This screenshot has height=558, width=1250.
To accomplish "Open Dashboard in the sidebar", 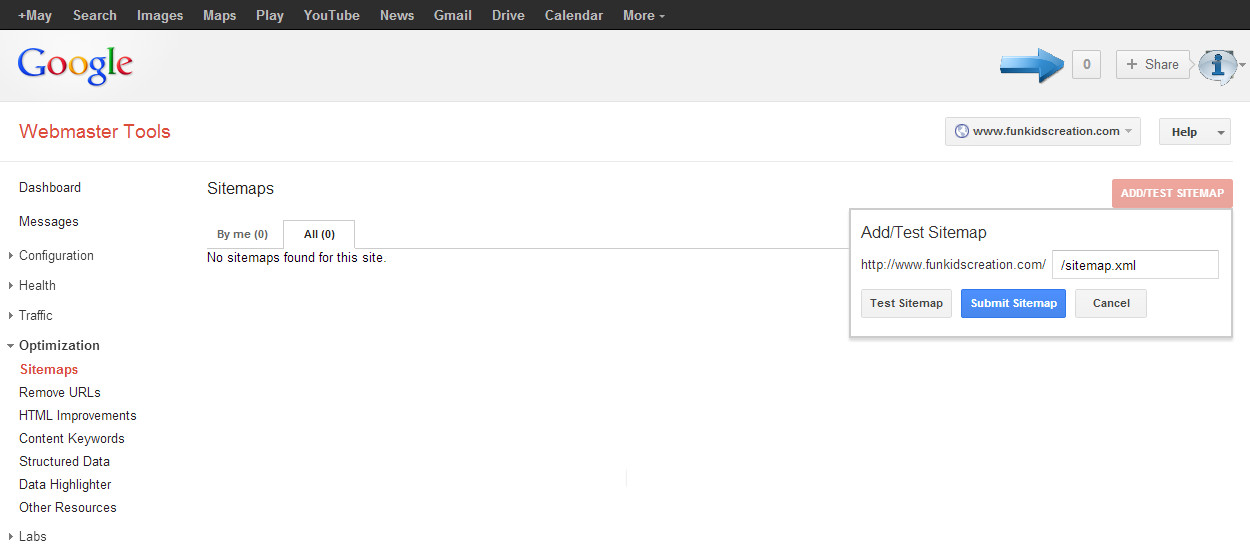I will [50, 187].
